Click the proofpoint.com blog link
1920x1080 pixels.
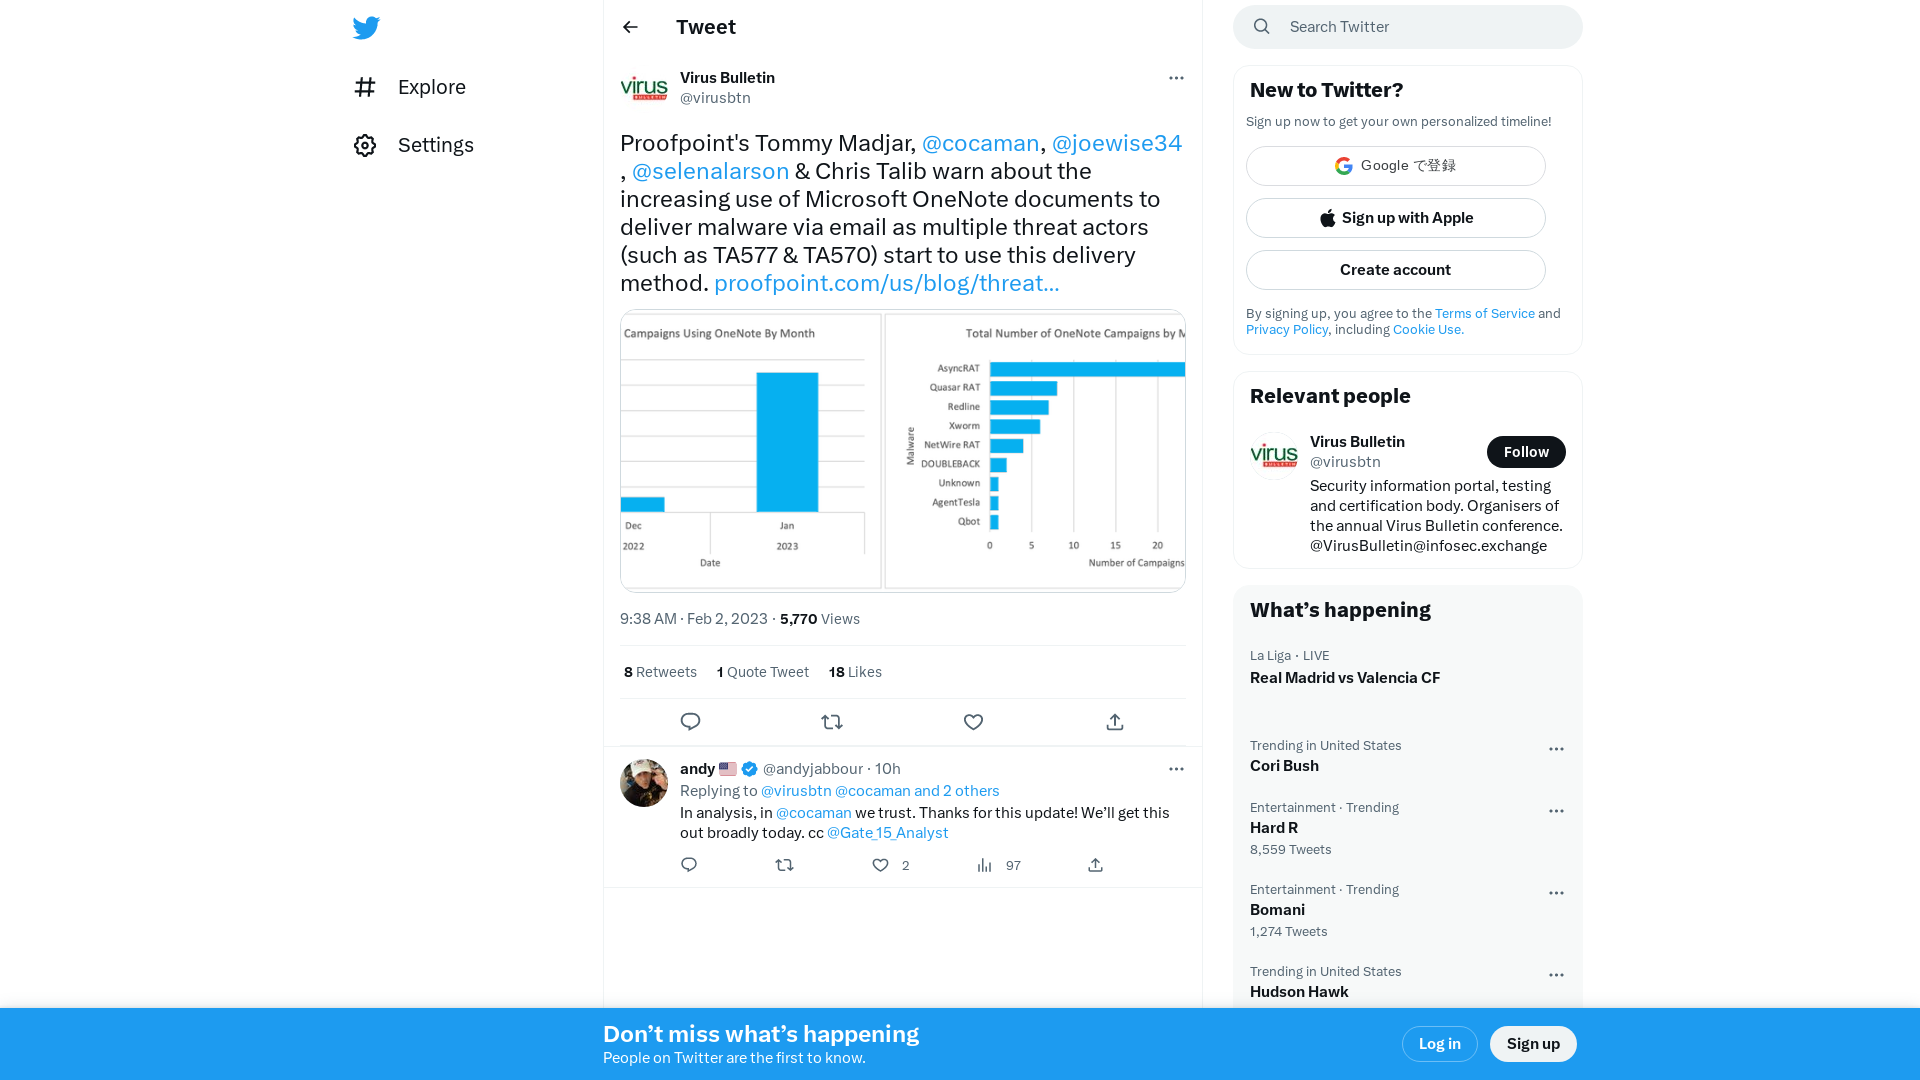[x=886, y=282]
